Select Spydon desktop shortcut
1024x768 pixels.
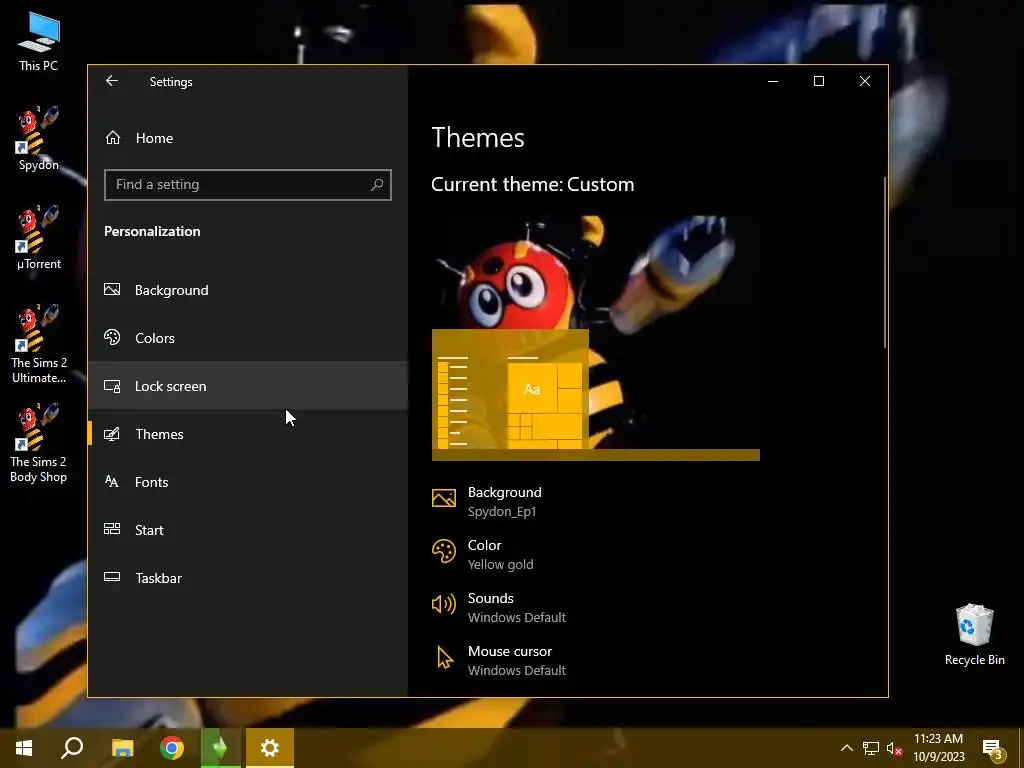click(39, 138)
